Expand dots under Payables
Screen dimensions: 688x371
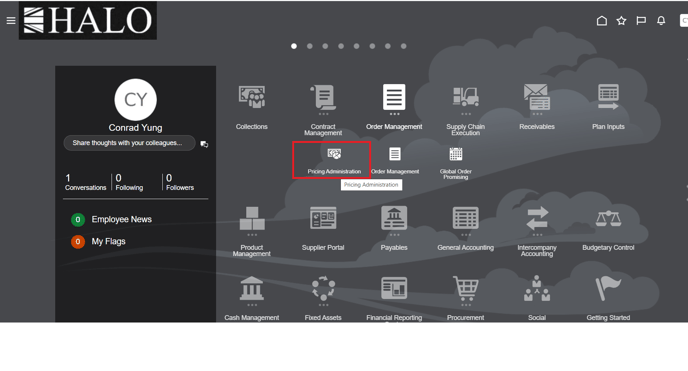pos(394,235)
